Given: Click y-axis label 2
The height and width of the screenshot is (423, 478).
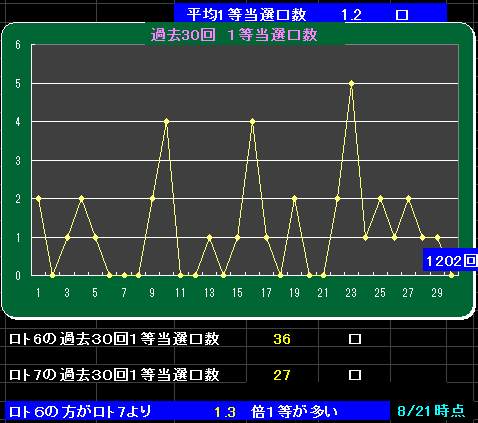Looking at the screenshot, I should [18, 199].
